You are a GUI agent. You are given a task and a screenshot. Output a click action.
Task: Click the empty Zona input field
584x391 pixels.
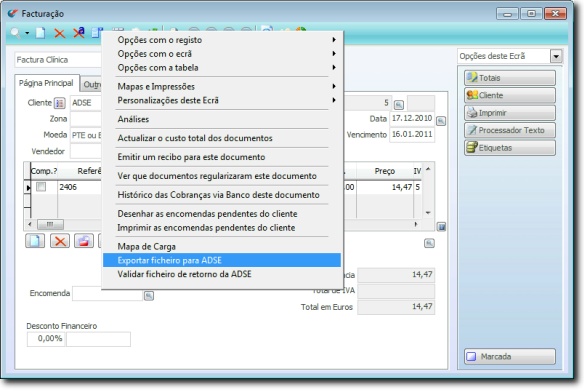coord(86,119)
